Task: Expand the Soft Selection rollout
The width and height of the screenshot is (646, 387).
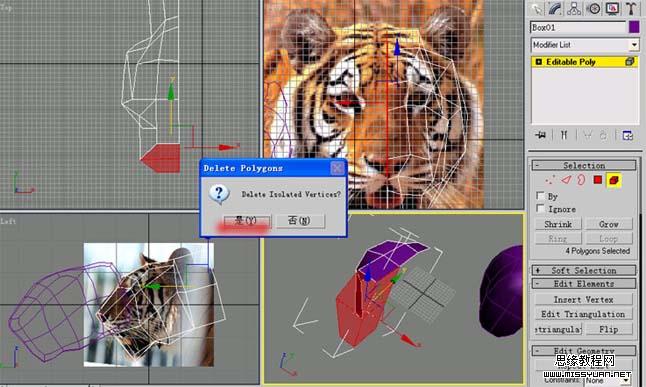Action: pos(584,270)
